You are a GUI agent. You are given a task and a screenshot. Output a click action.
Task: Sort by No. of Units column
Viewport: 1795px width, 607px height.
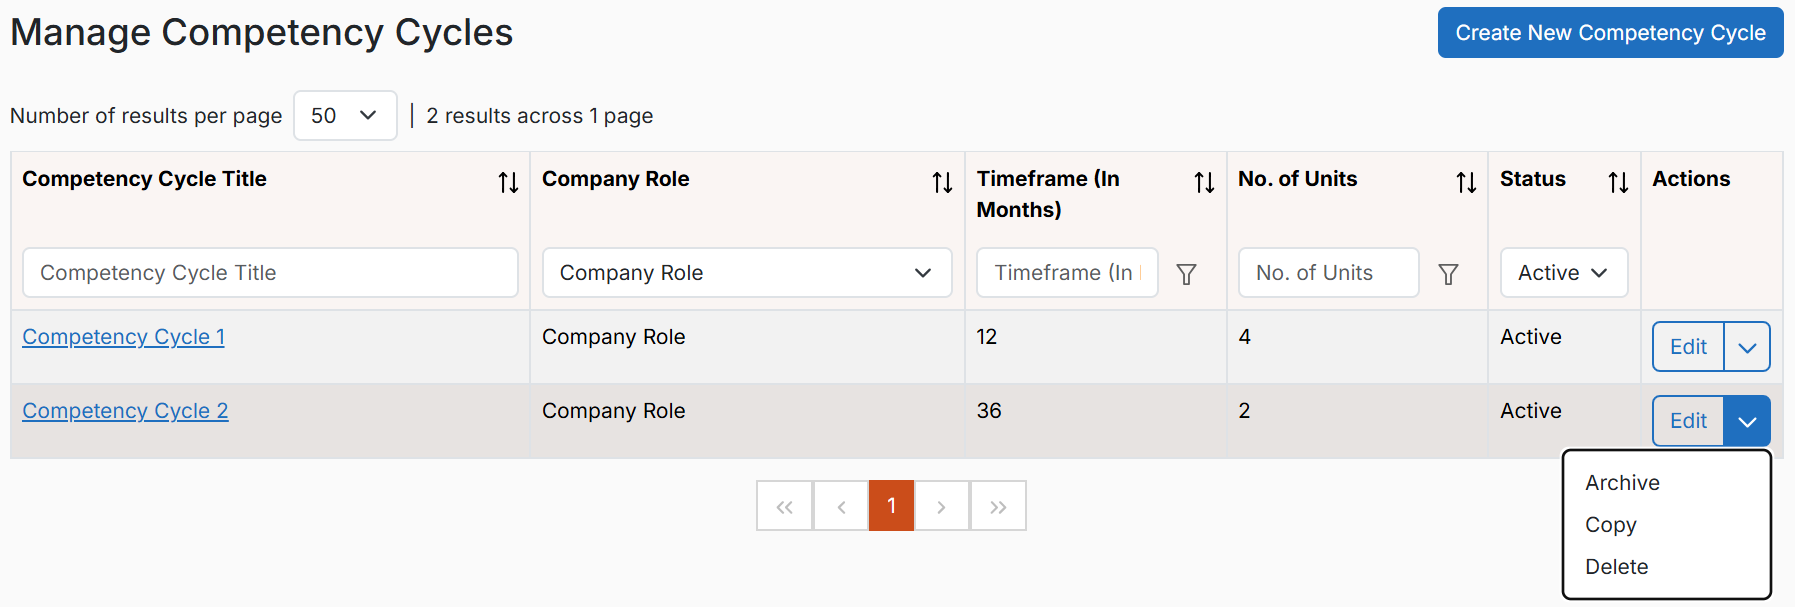pyautogui.click(x=1466, y=182)
